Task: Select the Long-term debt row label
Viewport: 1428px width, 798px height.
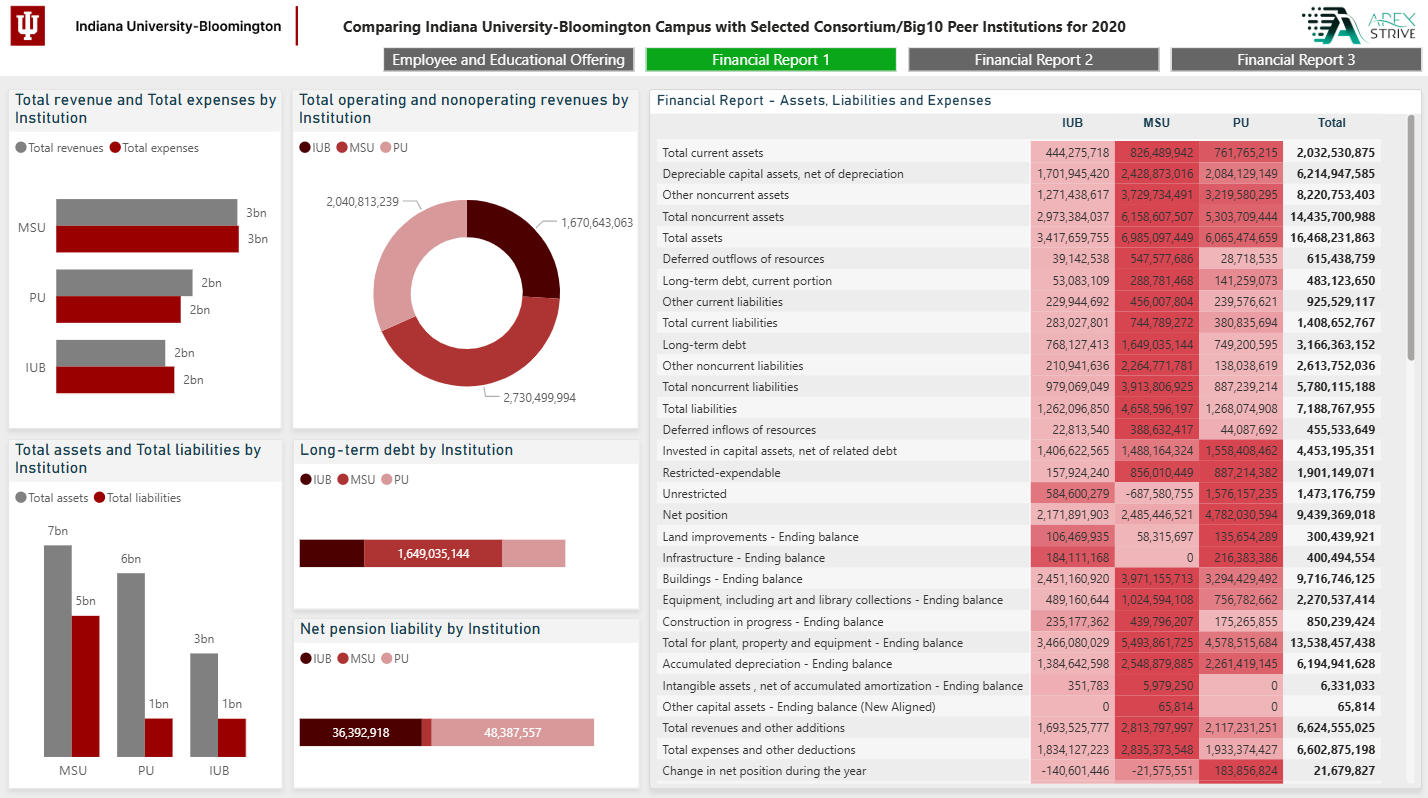Action: point(704,344)
